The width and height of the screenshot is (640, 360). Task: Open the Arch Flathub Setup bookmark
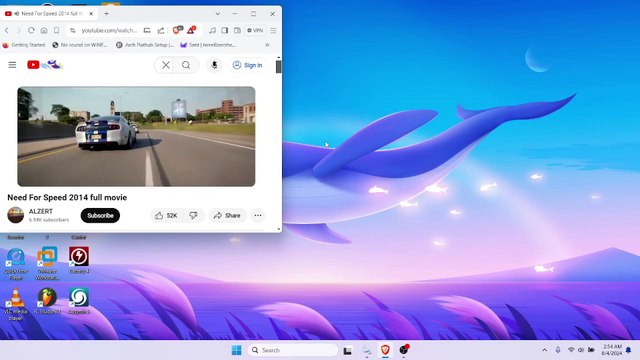point(145,45)
